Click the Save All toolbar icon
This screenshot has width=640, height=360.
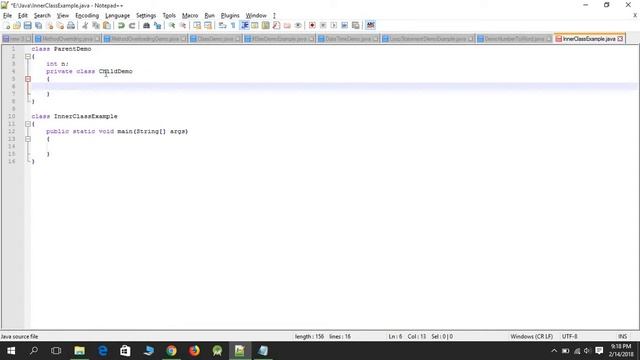(x=38, y=25)
